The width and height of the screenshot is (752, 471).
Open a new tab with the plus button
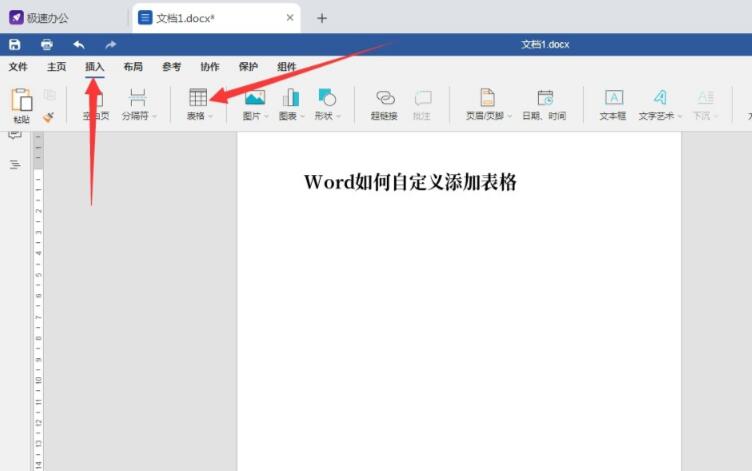click(x=322, y=18)
